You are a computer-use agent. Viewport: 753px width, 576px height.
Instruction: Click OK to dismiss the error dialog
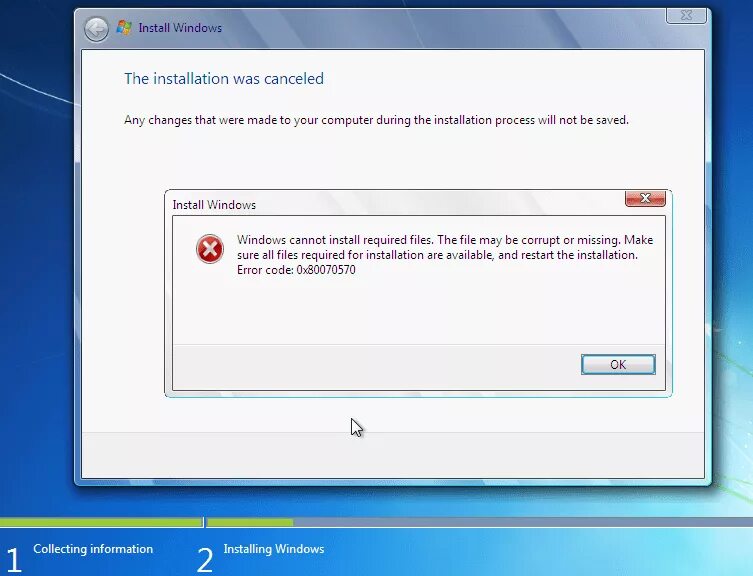point(618,365)
